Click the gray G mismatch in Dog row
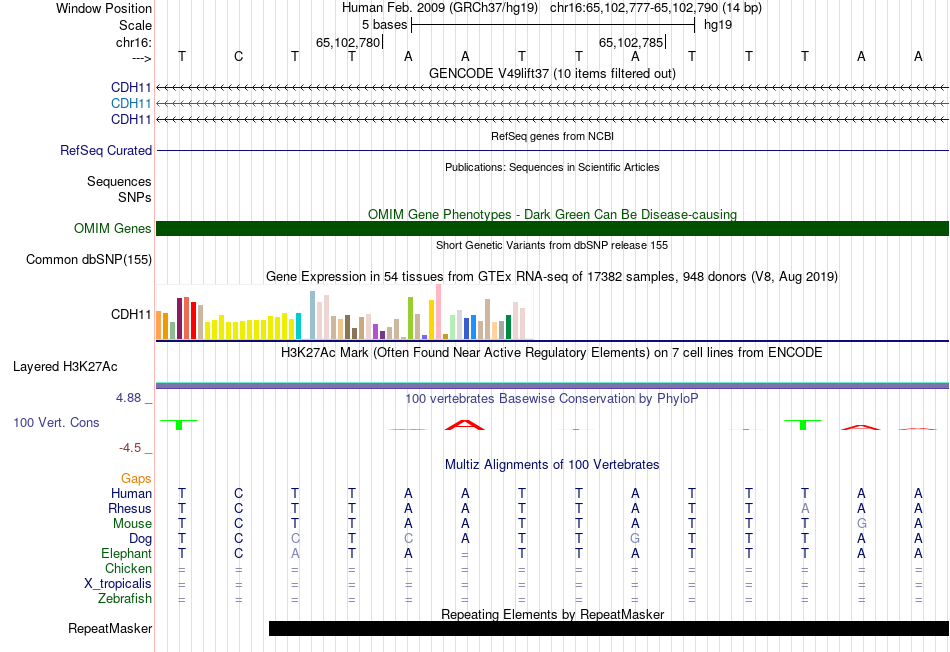950x652 pixels. click(x=635, y=539)
